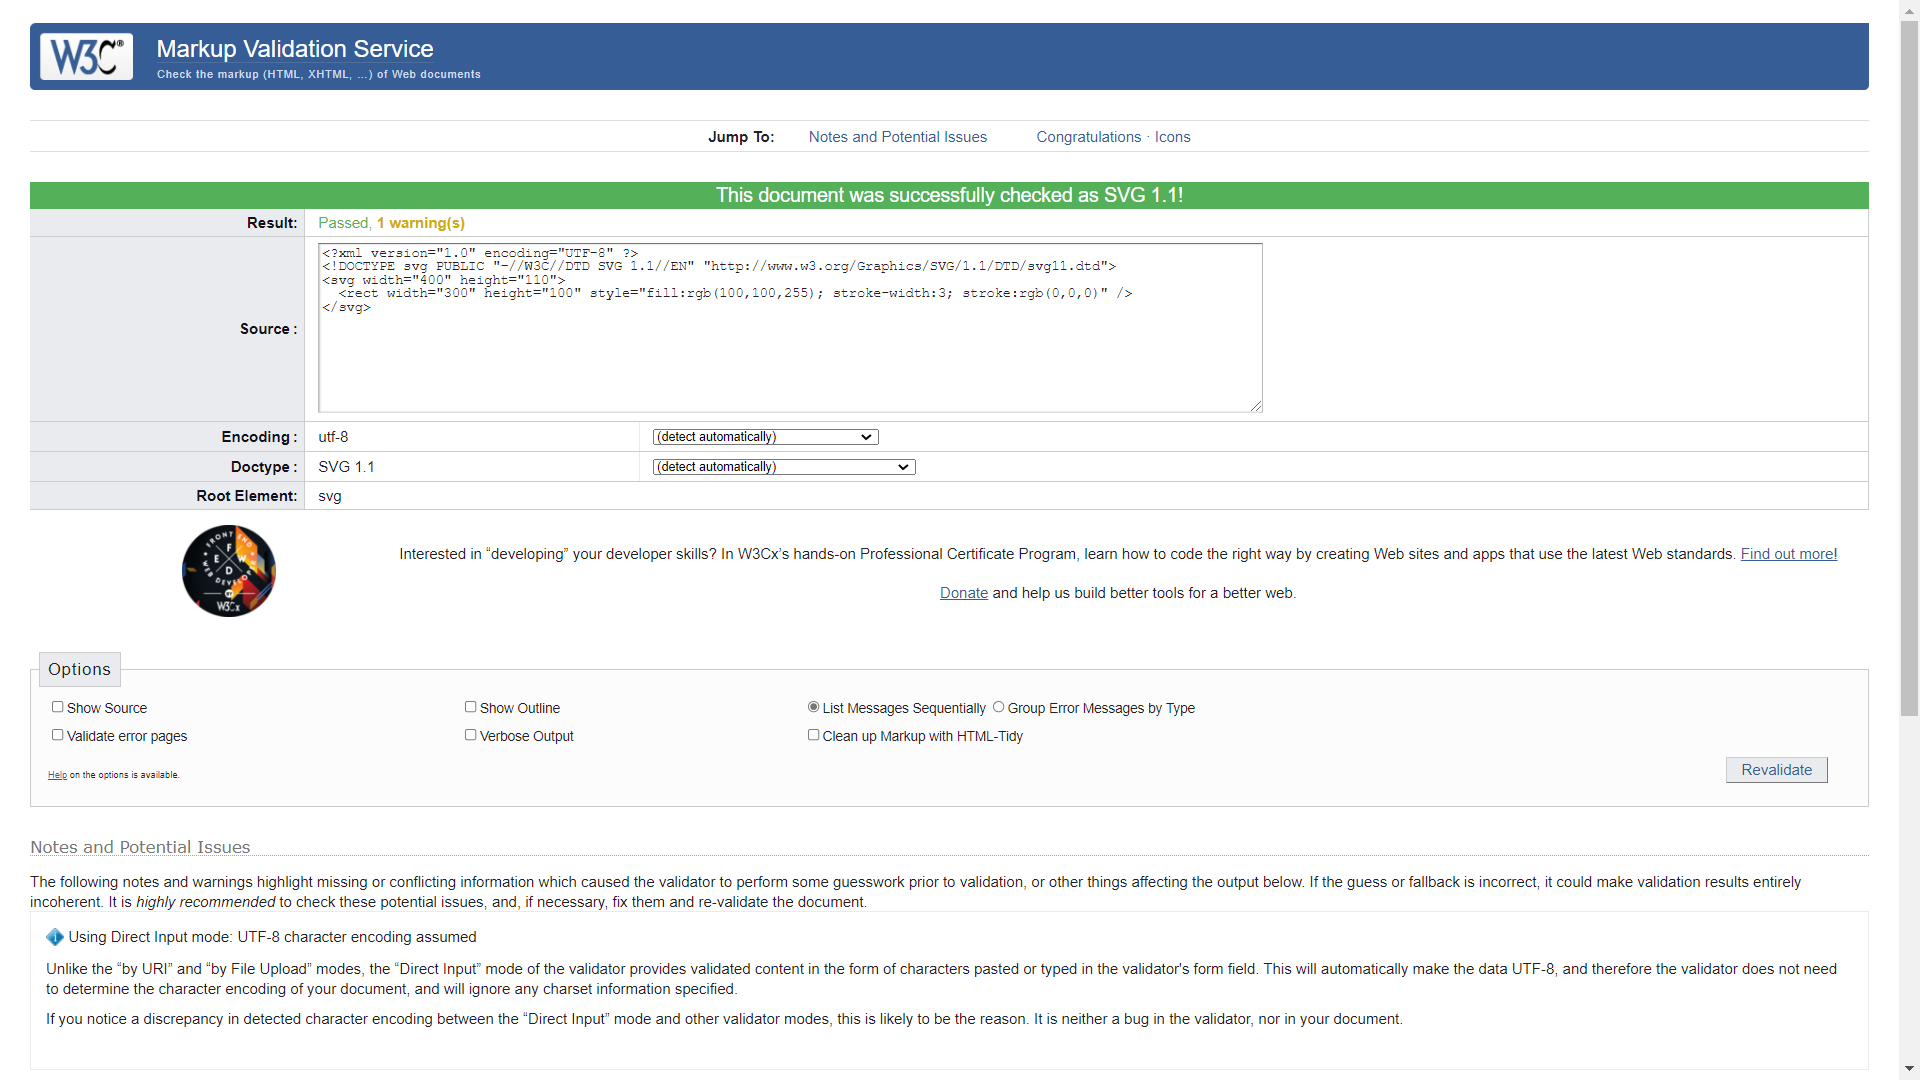Select List Messages Sequentially radio button

click(x=814, y=707)
